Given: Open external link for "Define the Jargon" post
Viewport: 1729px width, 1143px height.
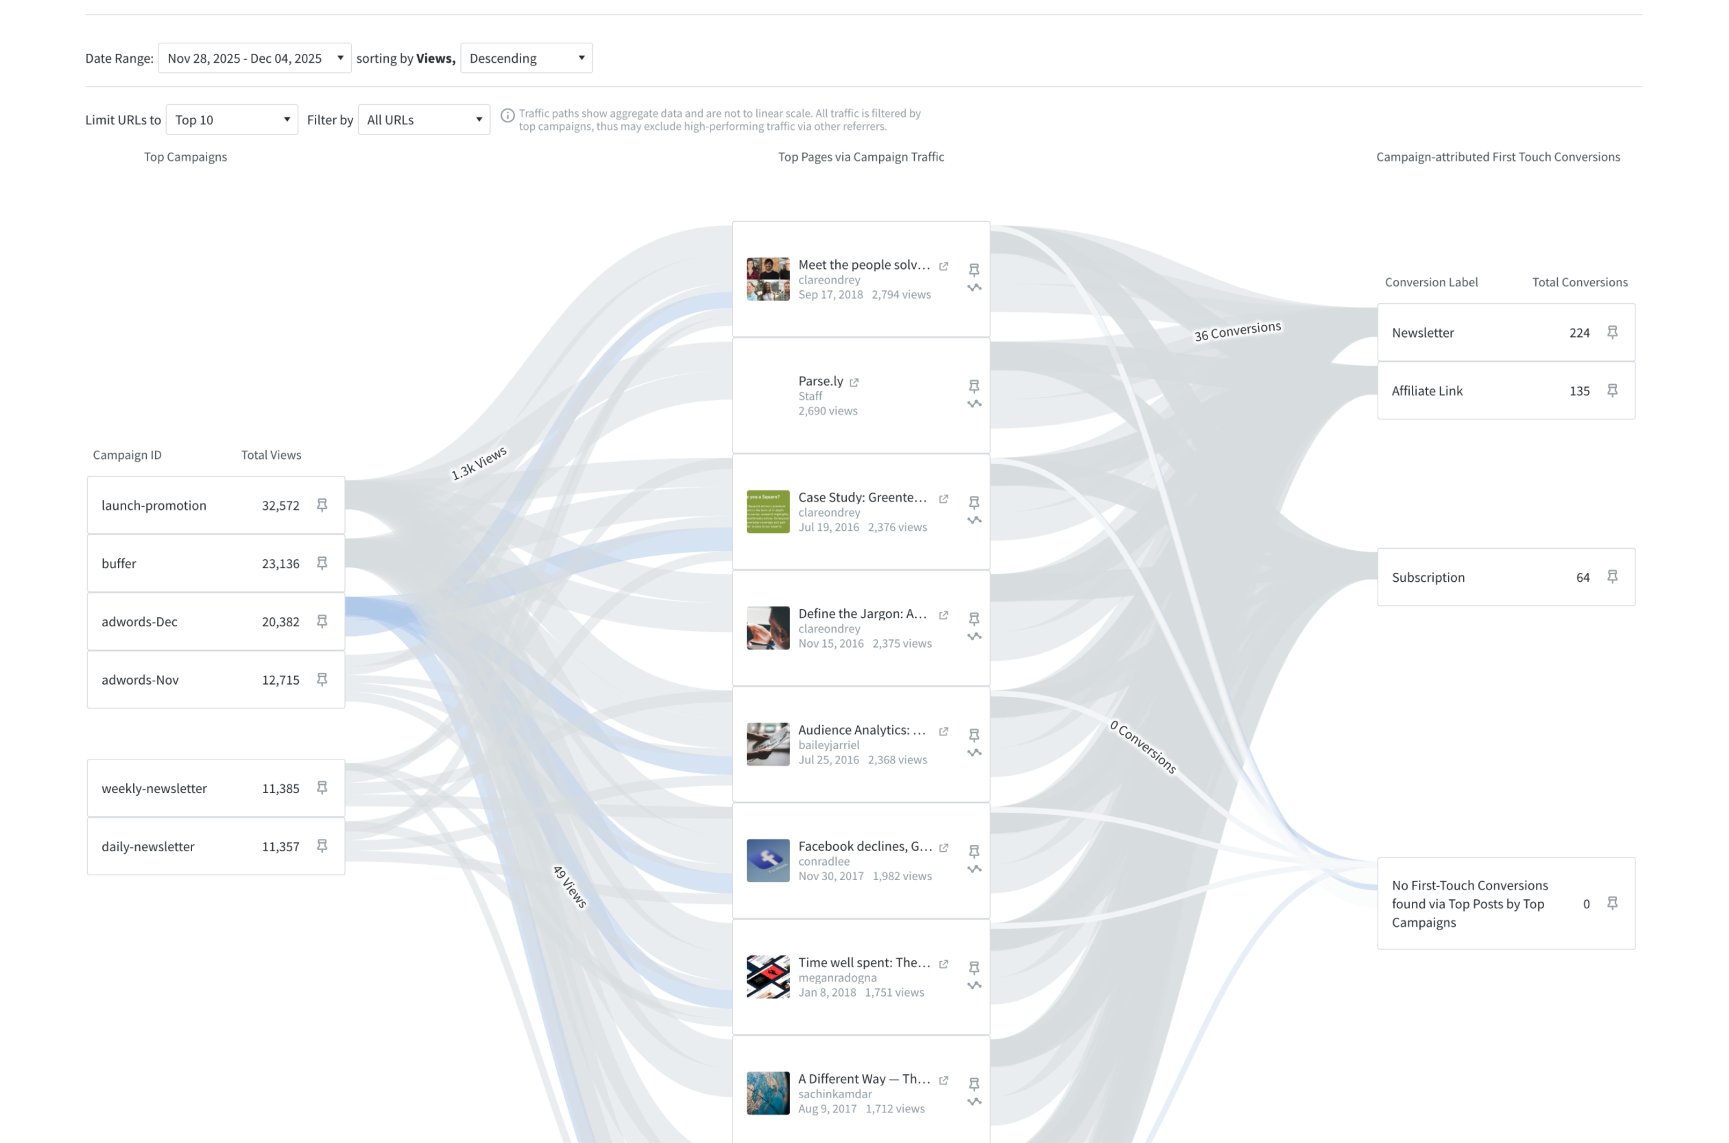Looking at the screenshot, I should click(x=943, y=614).
